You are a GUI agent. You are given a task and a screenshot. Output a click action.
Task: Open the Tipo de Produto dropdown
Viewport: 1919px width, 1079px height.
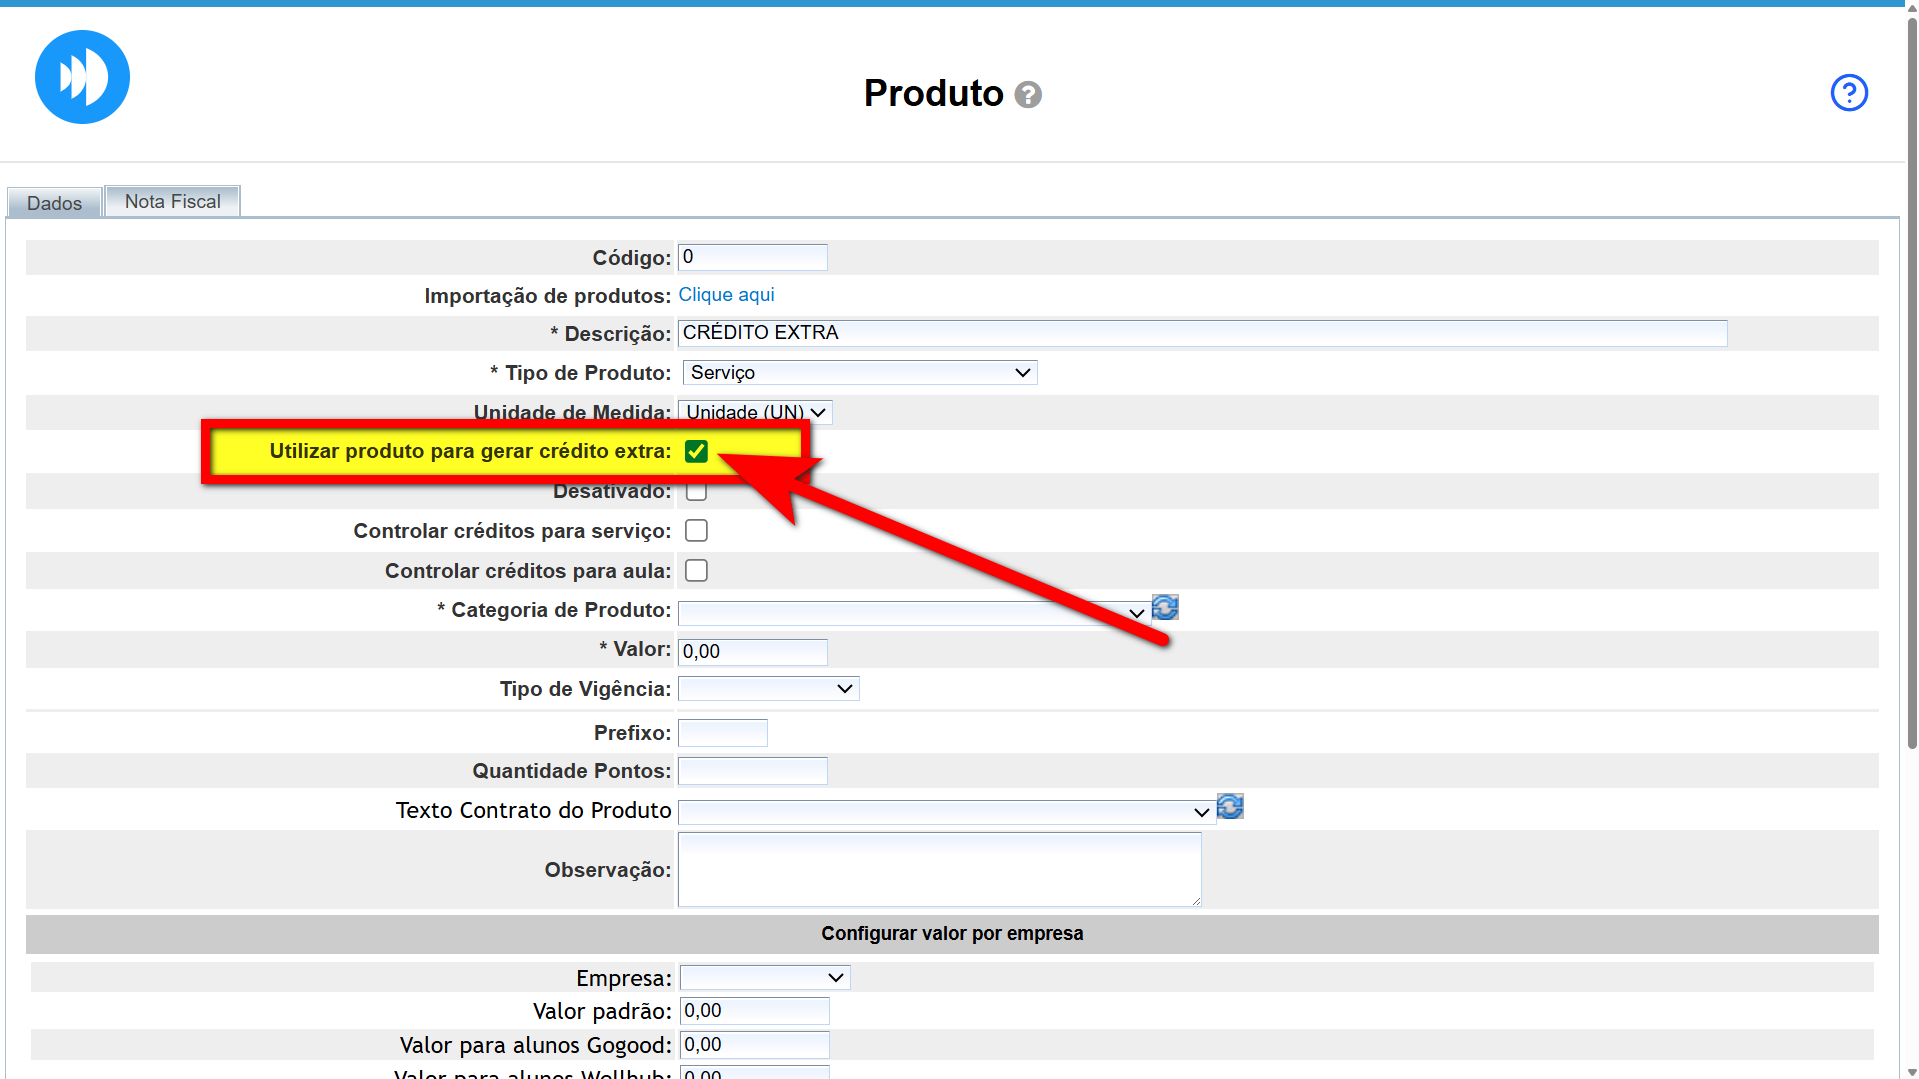coord(859,373)
